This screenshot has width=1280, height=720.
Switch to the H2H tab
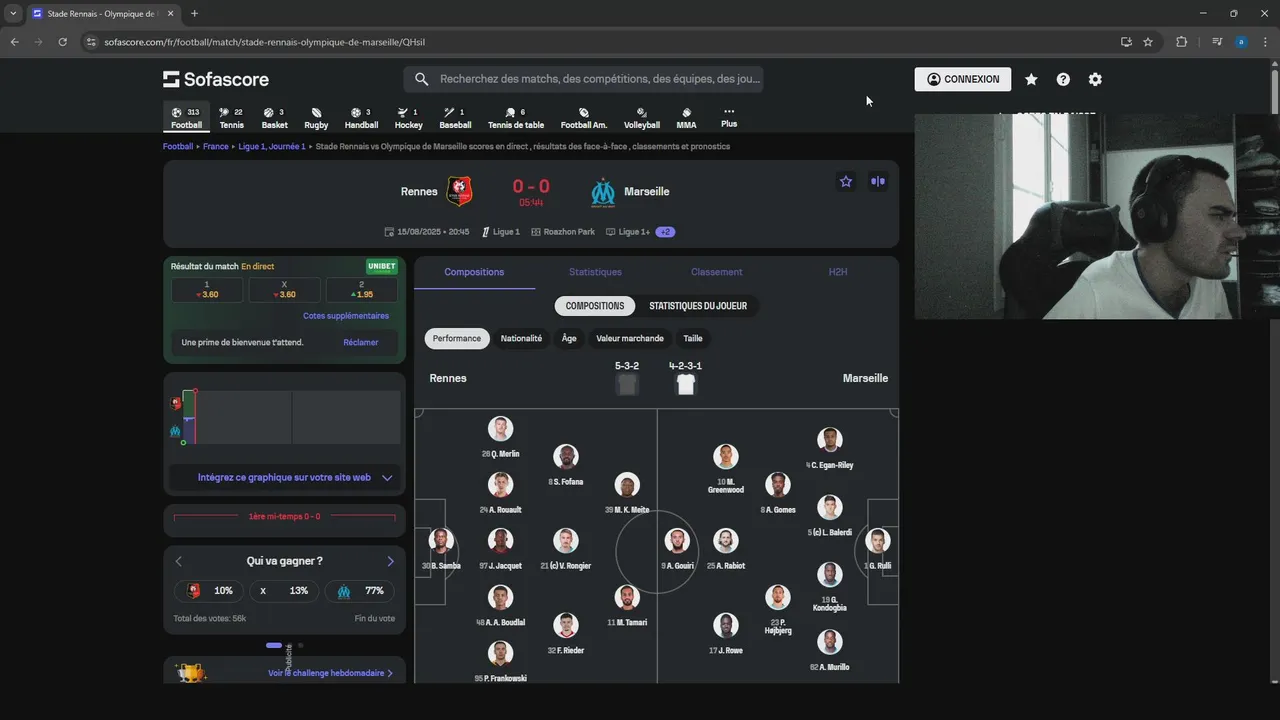[x=838, y=272]
